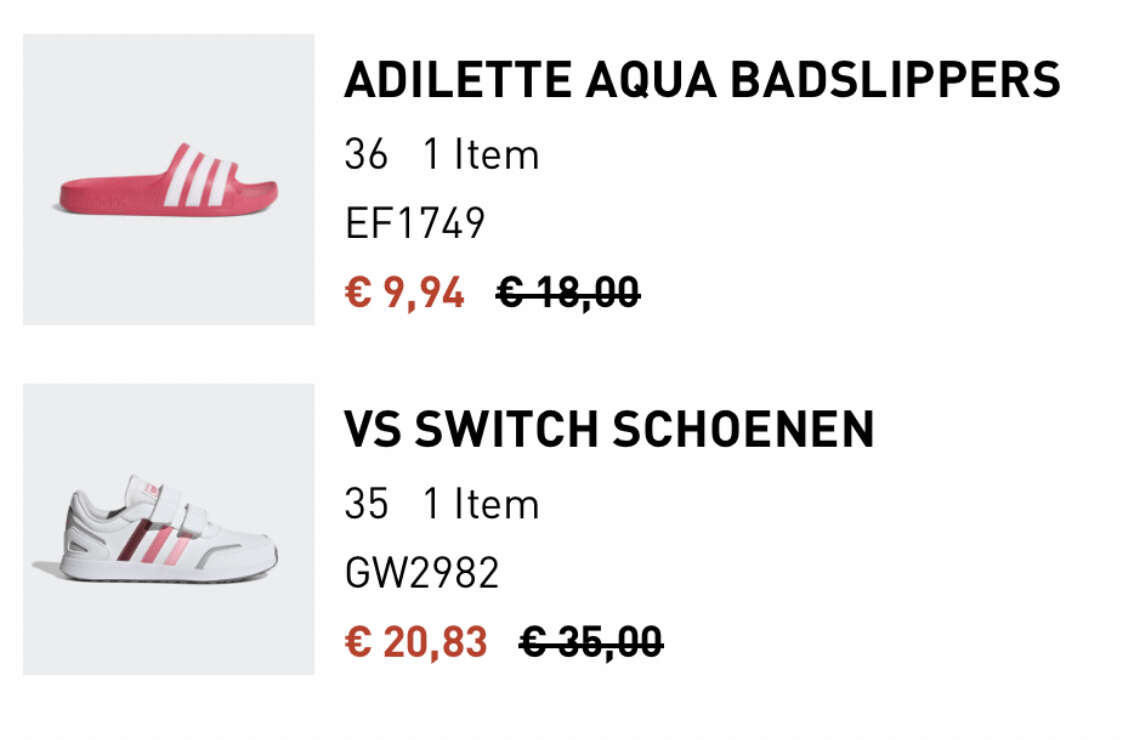The width and height of the screenshot is (1125, 740).
Task: Click the word ADILETTE in first title
Action: [458, 79]
